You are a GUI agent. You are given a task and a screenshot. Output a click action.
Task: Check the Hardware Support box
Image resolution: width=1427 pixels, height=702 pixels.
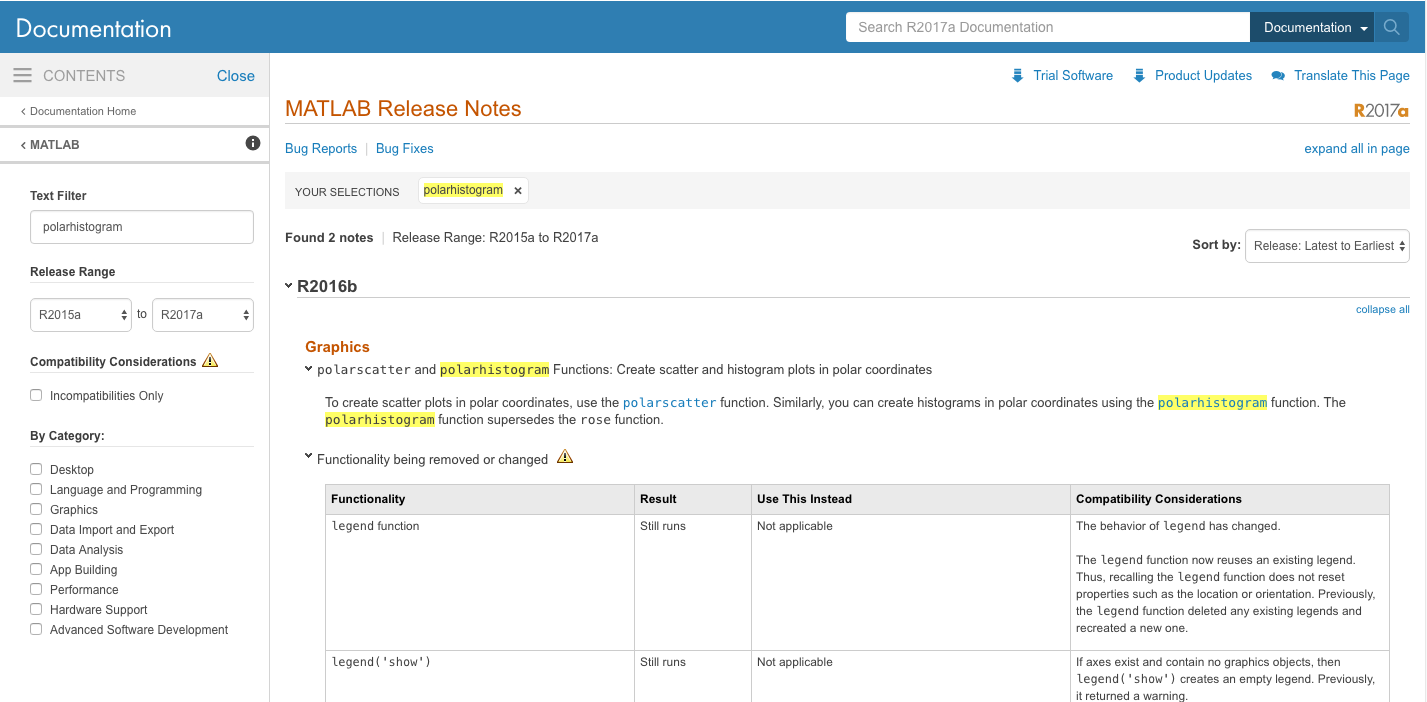click(x=36, y=609)
